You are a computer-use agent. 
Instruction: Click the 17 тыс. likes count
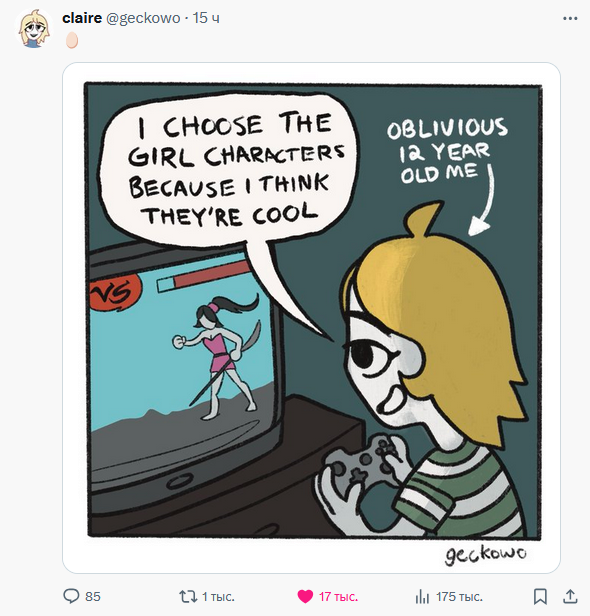point(338,597)
